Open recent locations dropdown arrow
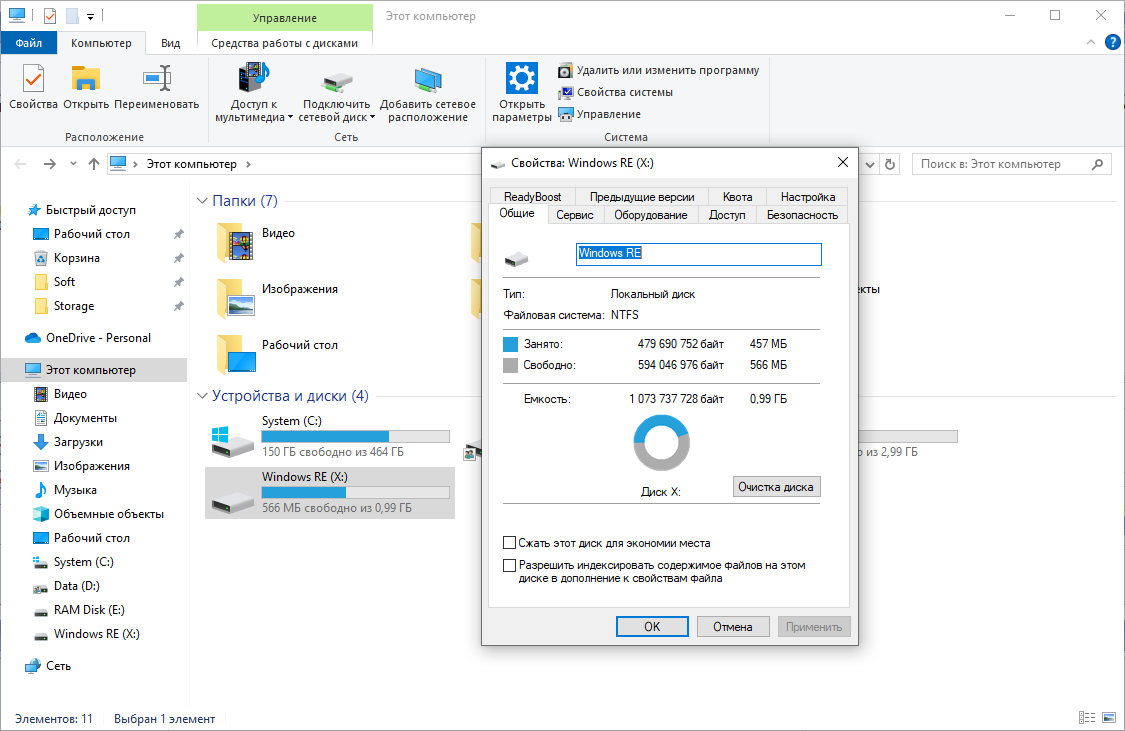This screenshot has height=731, width=1125. pyautogui.click(x=73, y=164)
